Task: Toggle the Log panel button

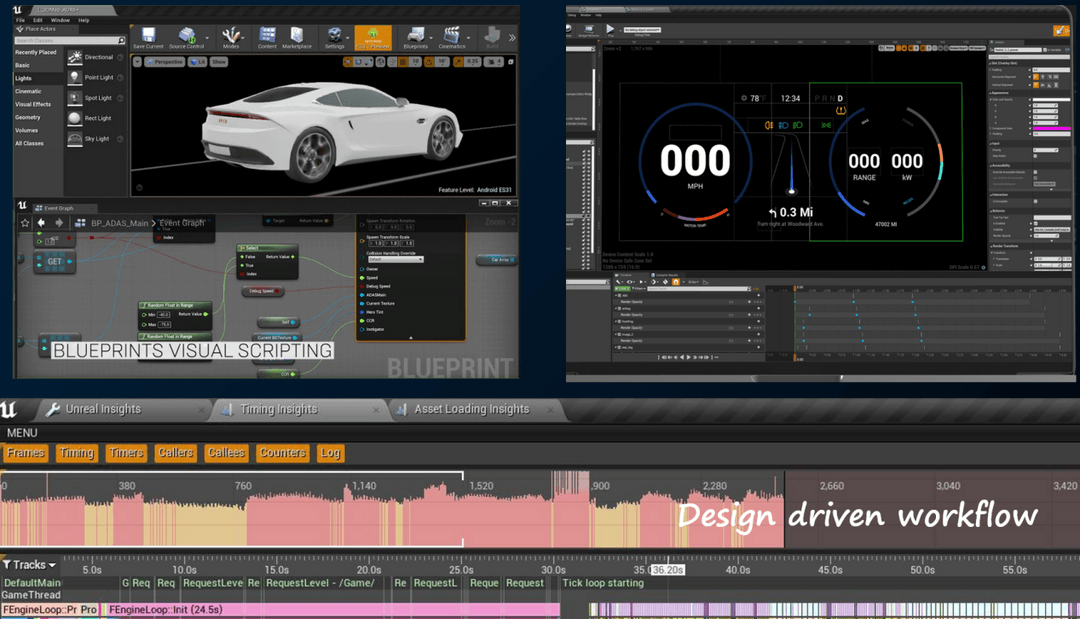Action: point(330,453)
